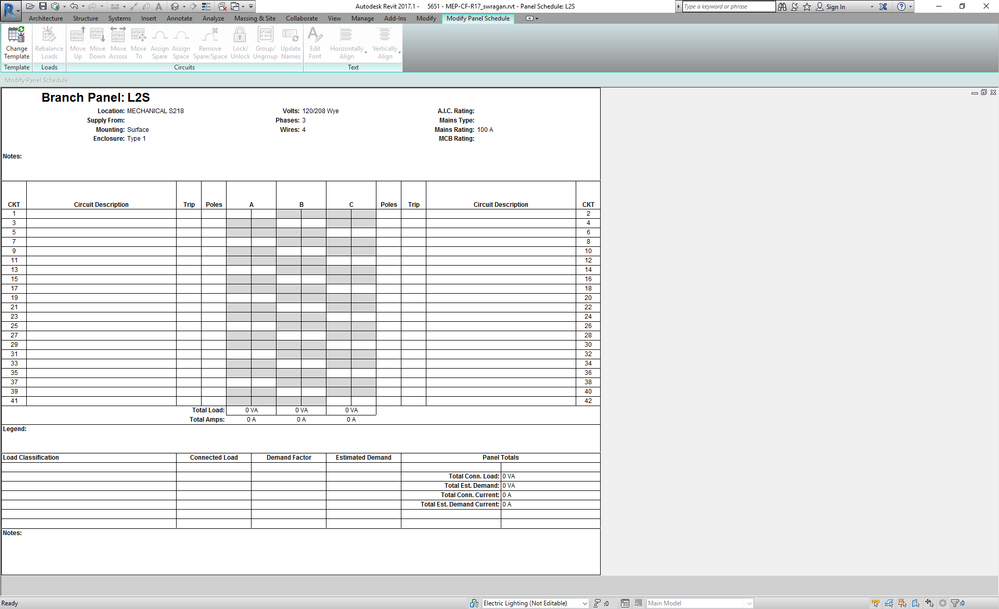Open the Manage ribbon tab

click(363, 18)
